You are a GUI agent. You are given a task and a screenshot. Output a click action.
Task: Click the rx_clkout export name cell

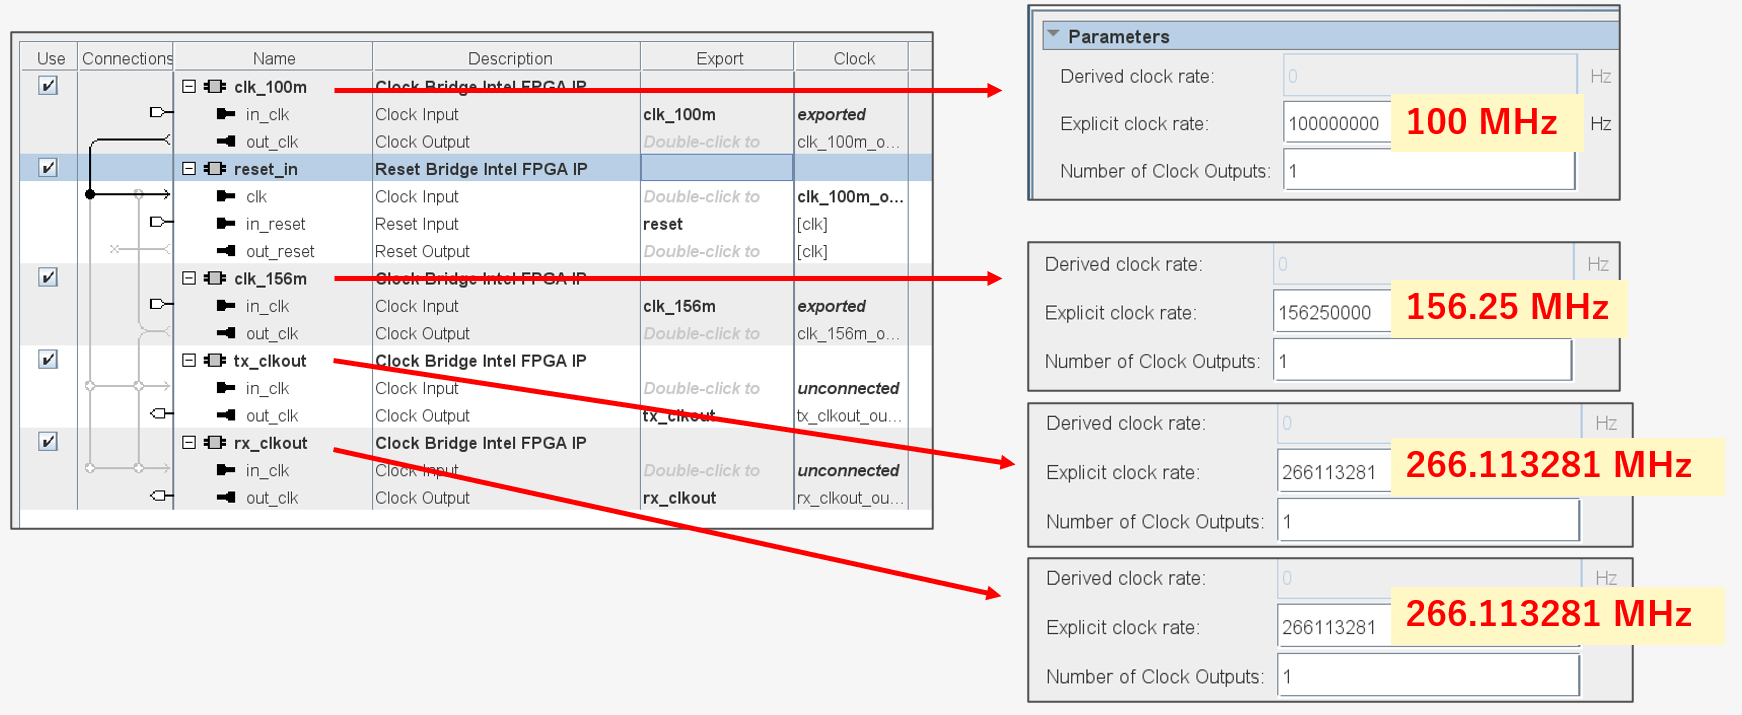680,498
